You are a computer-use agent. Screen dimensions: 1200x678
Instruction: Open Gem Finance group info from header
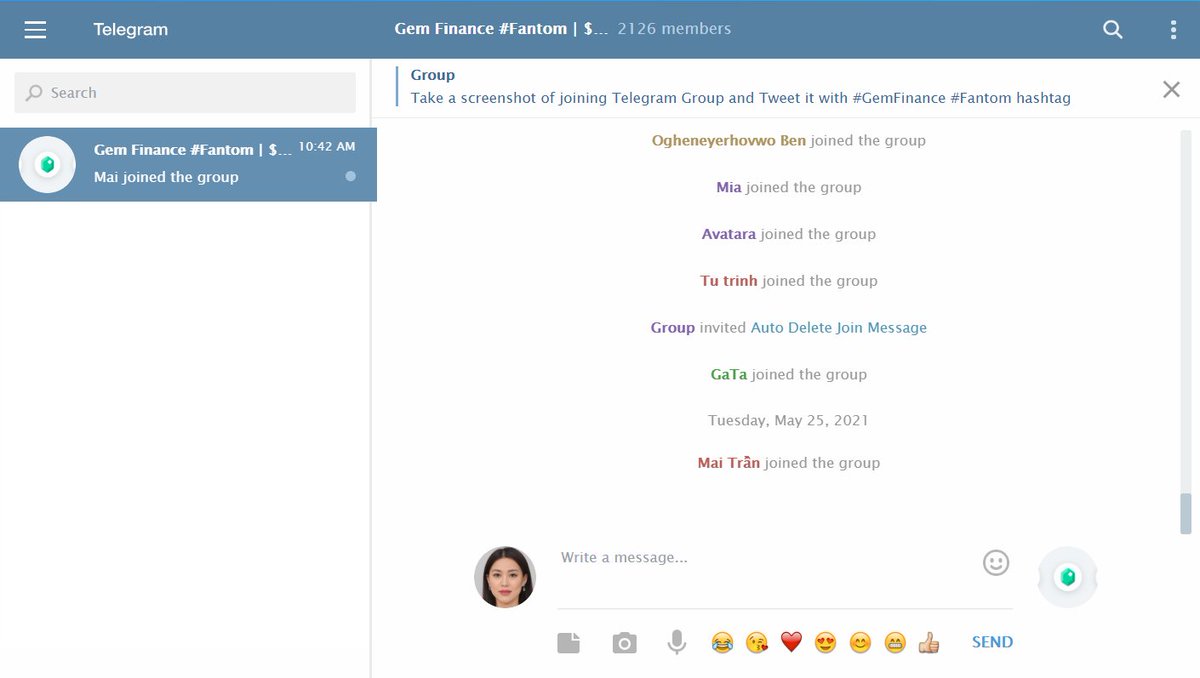click(x=563, y=29)
